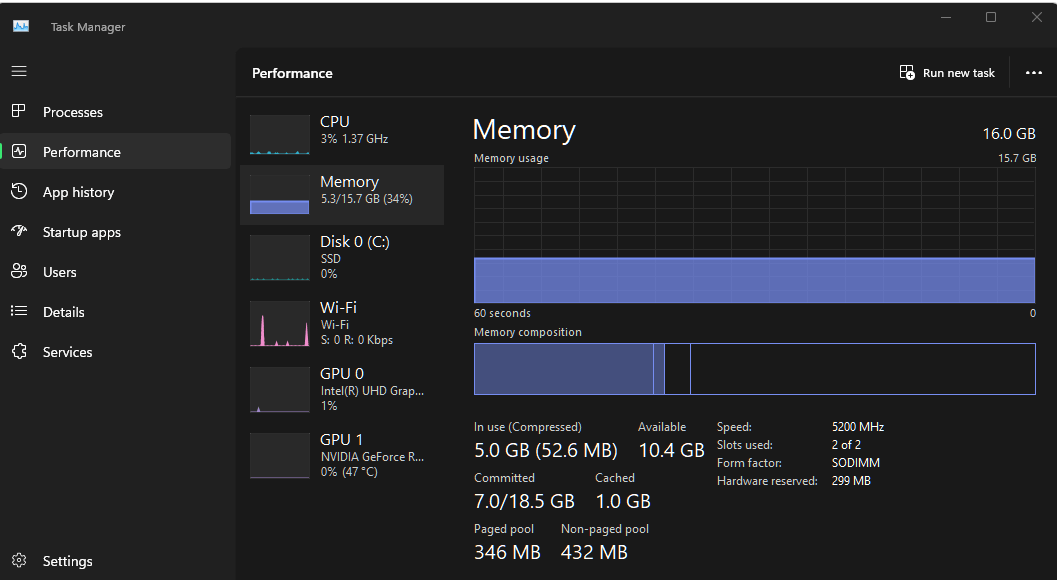The height and width of the screenshot is (580, 1057).
Task: Click the Users people icon
Action: (19, 271)
